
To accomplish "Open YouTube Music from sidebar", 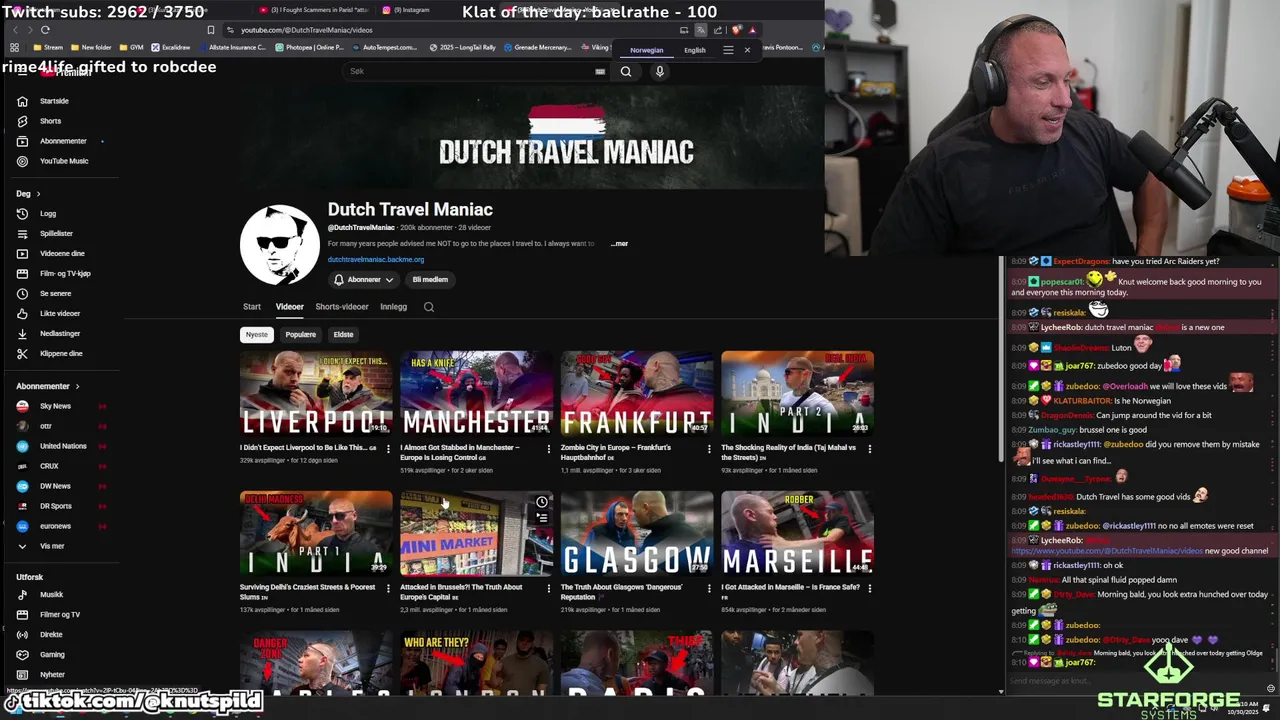I will click(63, 161).
